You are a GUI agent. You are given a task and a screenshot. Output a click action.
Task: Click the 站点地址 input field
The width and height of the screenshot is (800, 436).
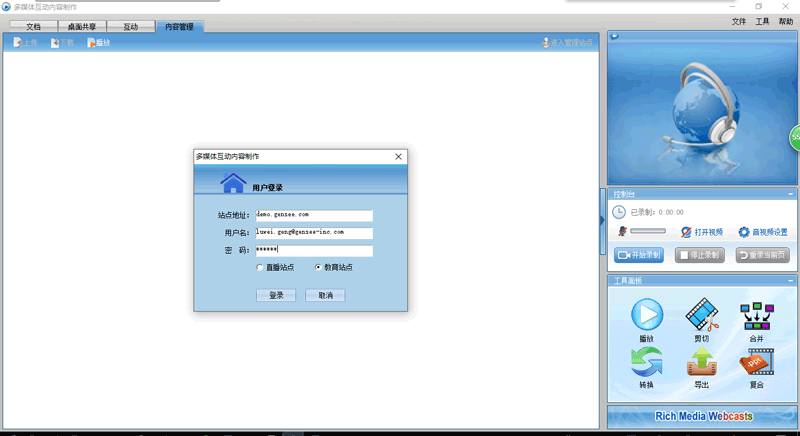click(x=314, y=215)
